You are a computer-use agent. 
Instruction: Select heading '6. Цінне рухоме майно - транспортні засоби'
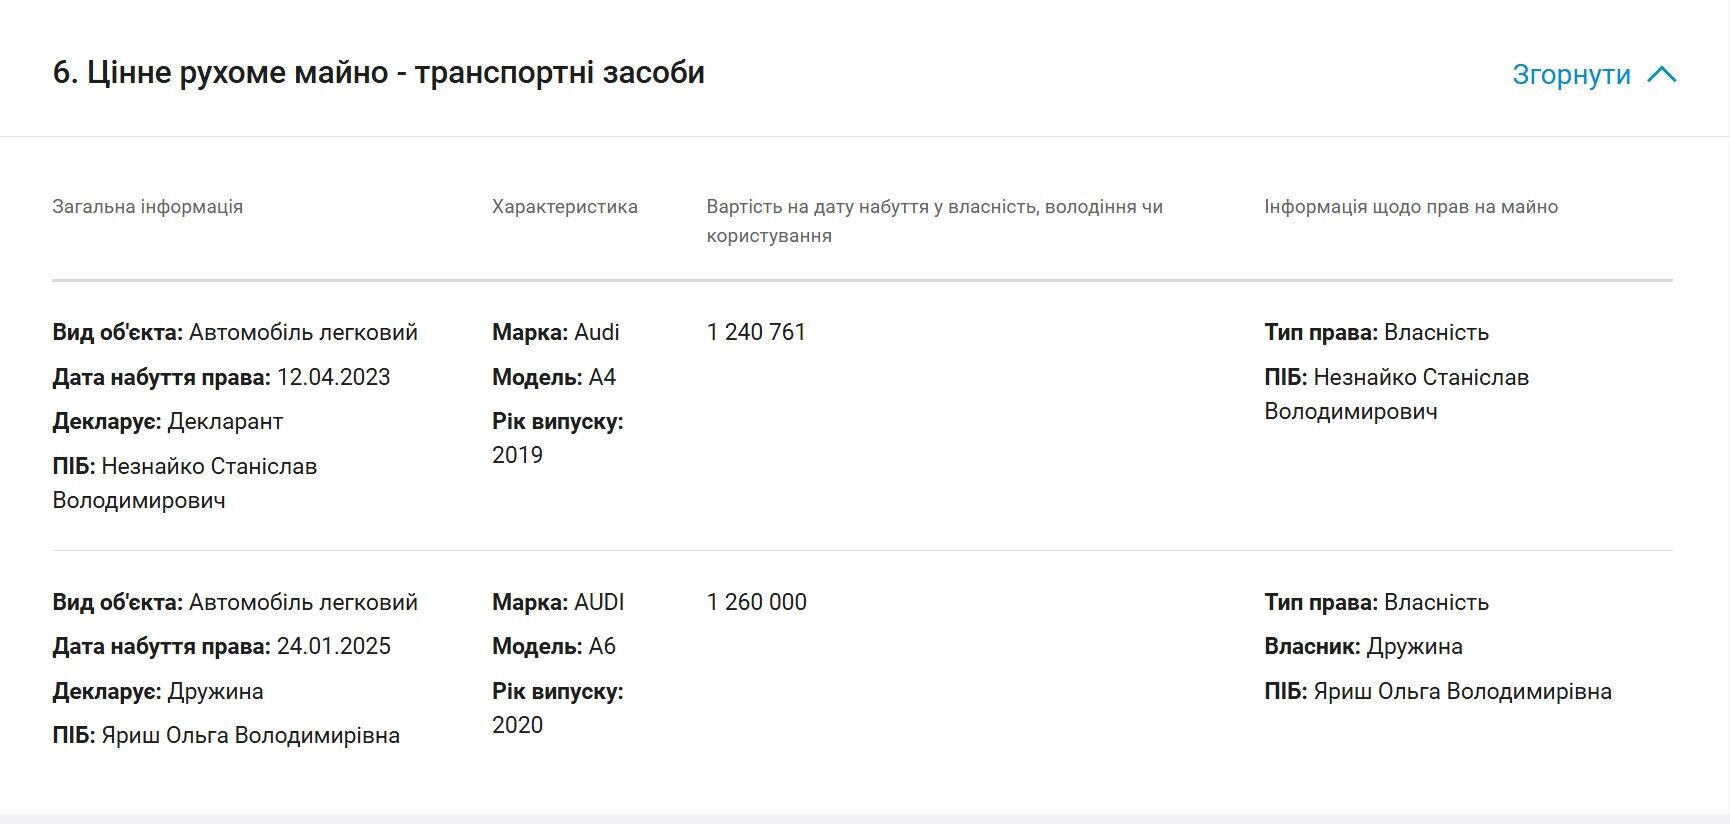[x=379, y=73]
